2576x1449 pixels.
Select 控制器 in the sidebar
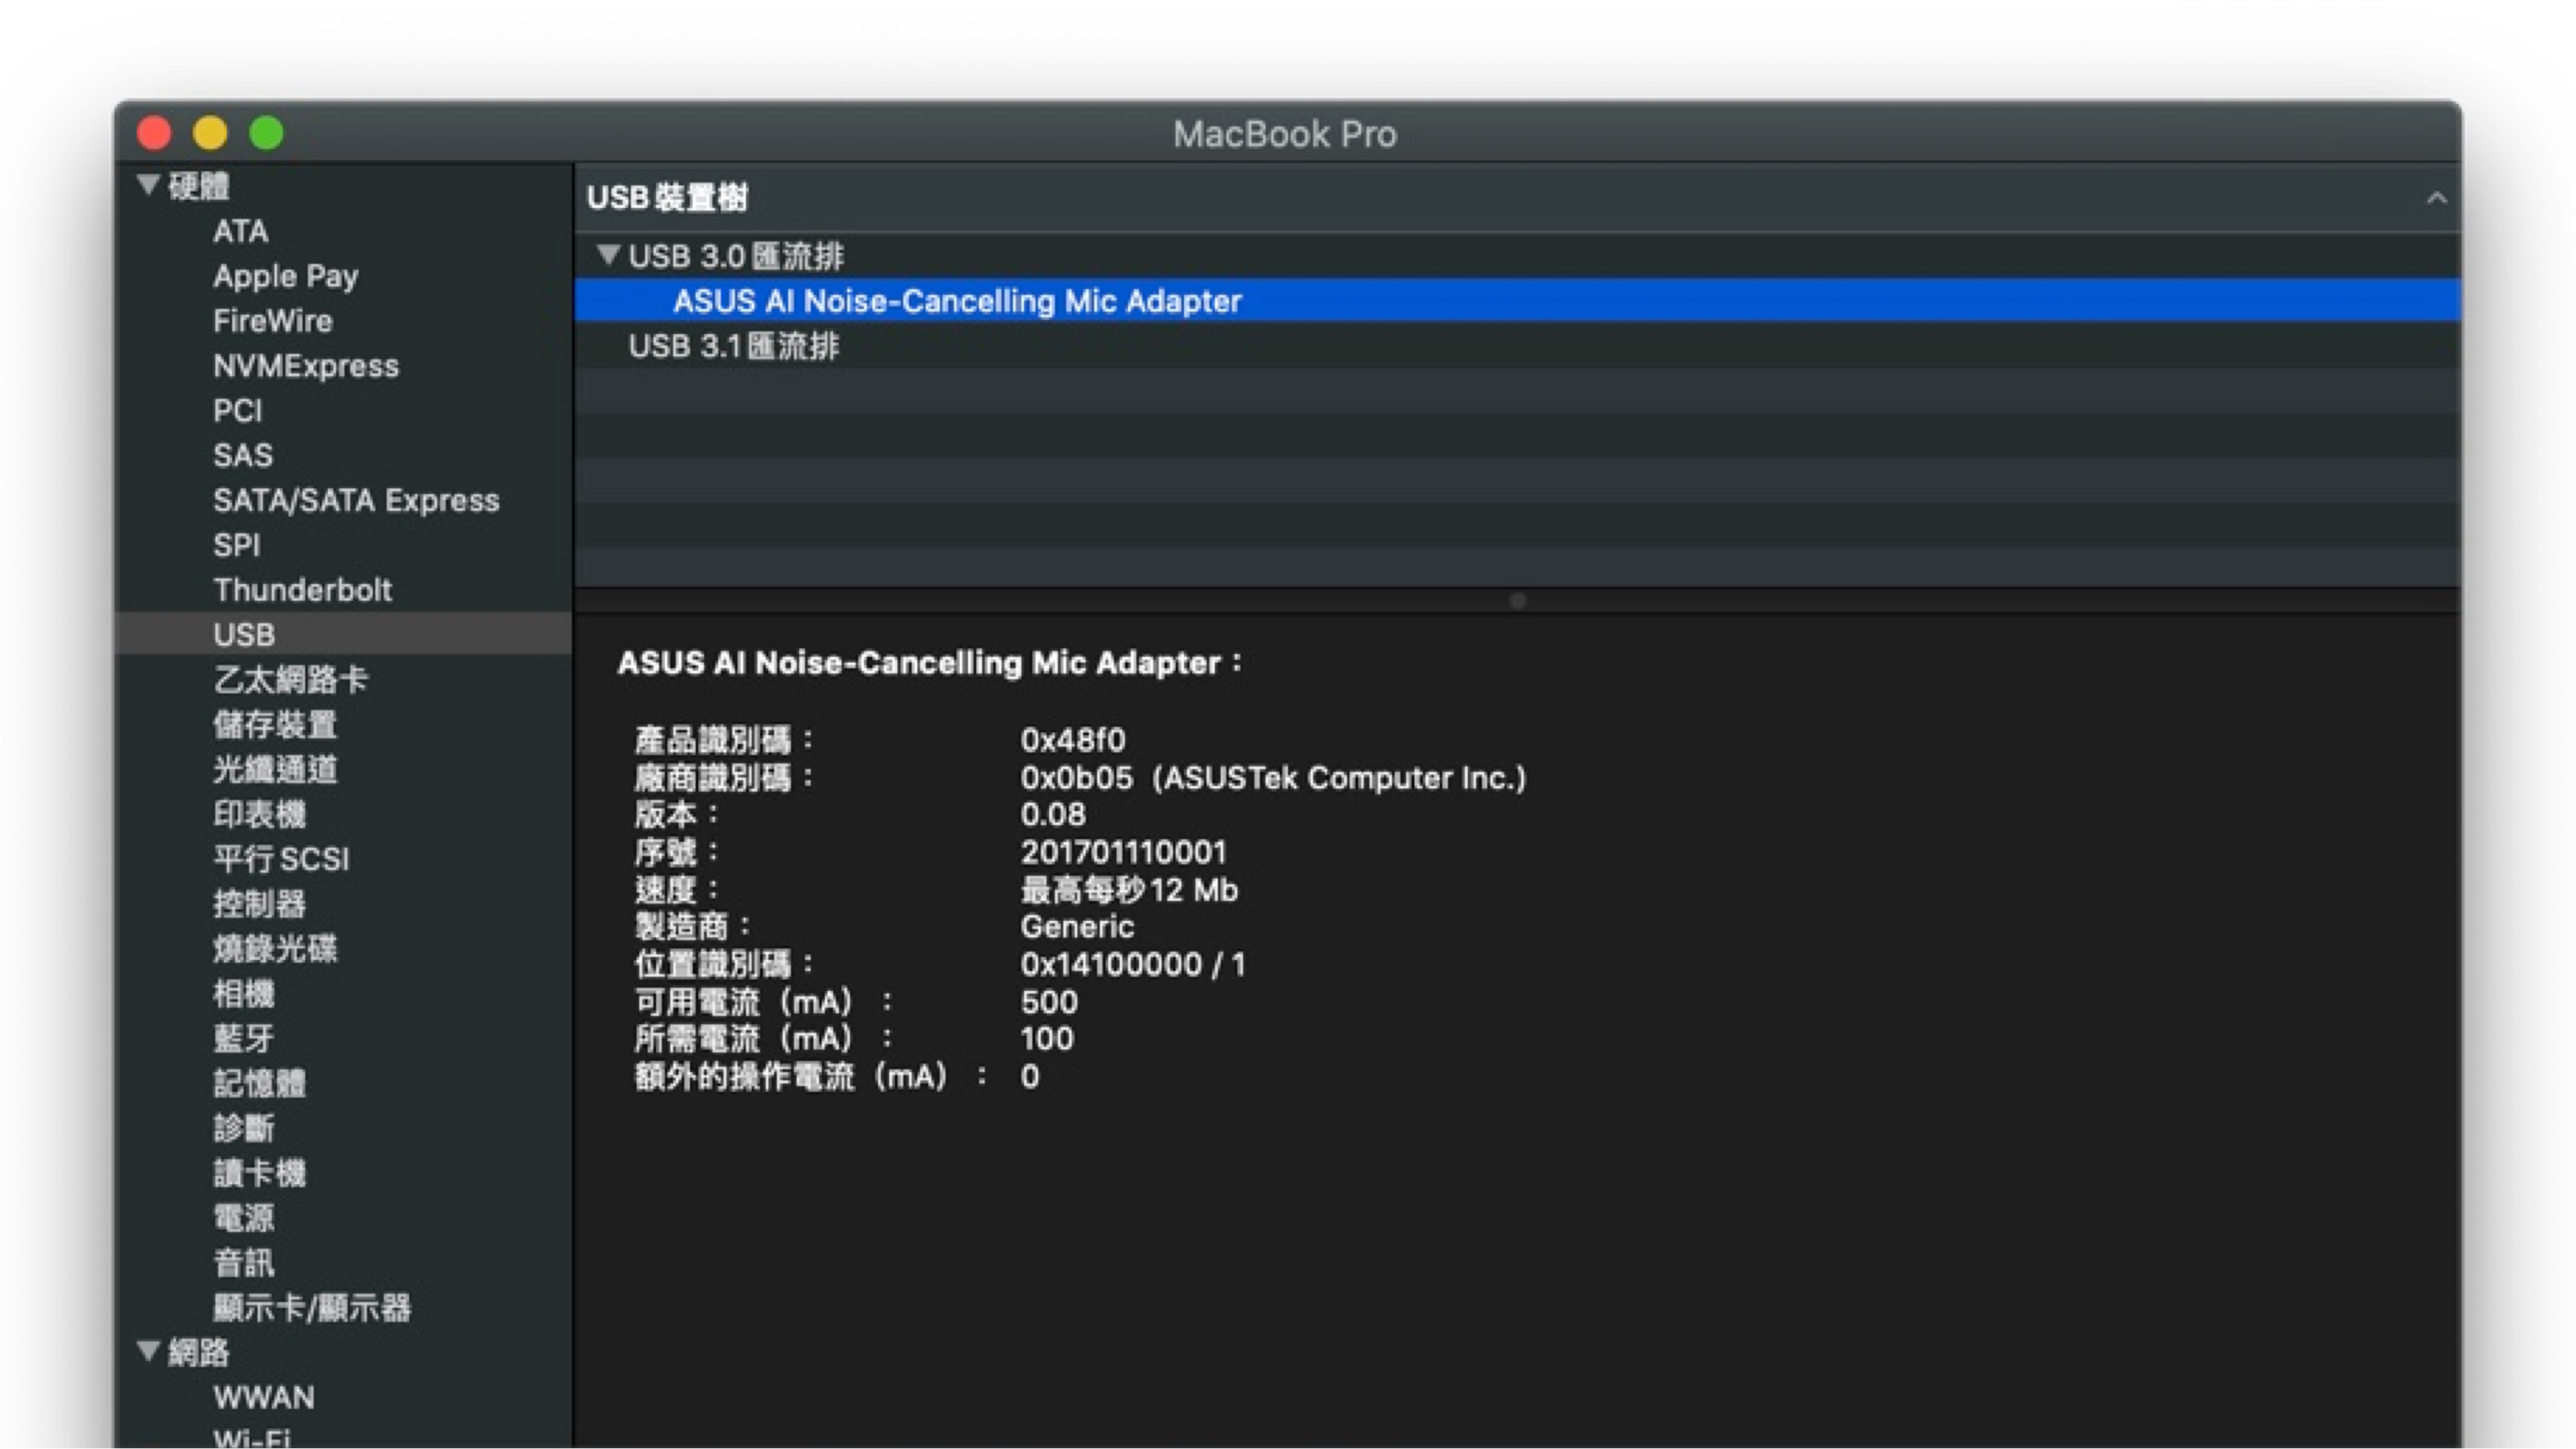259,904
